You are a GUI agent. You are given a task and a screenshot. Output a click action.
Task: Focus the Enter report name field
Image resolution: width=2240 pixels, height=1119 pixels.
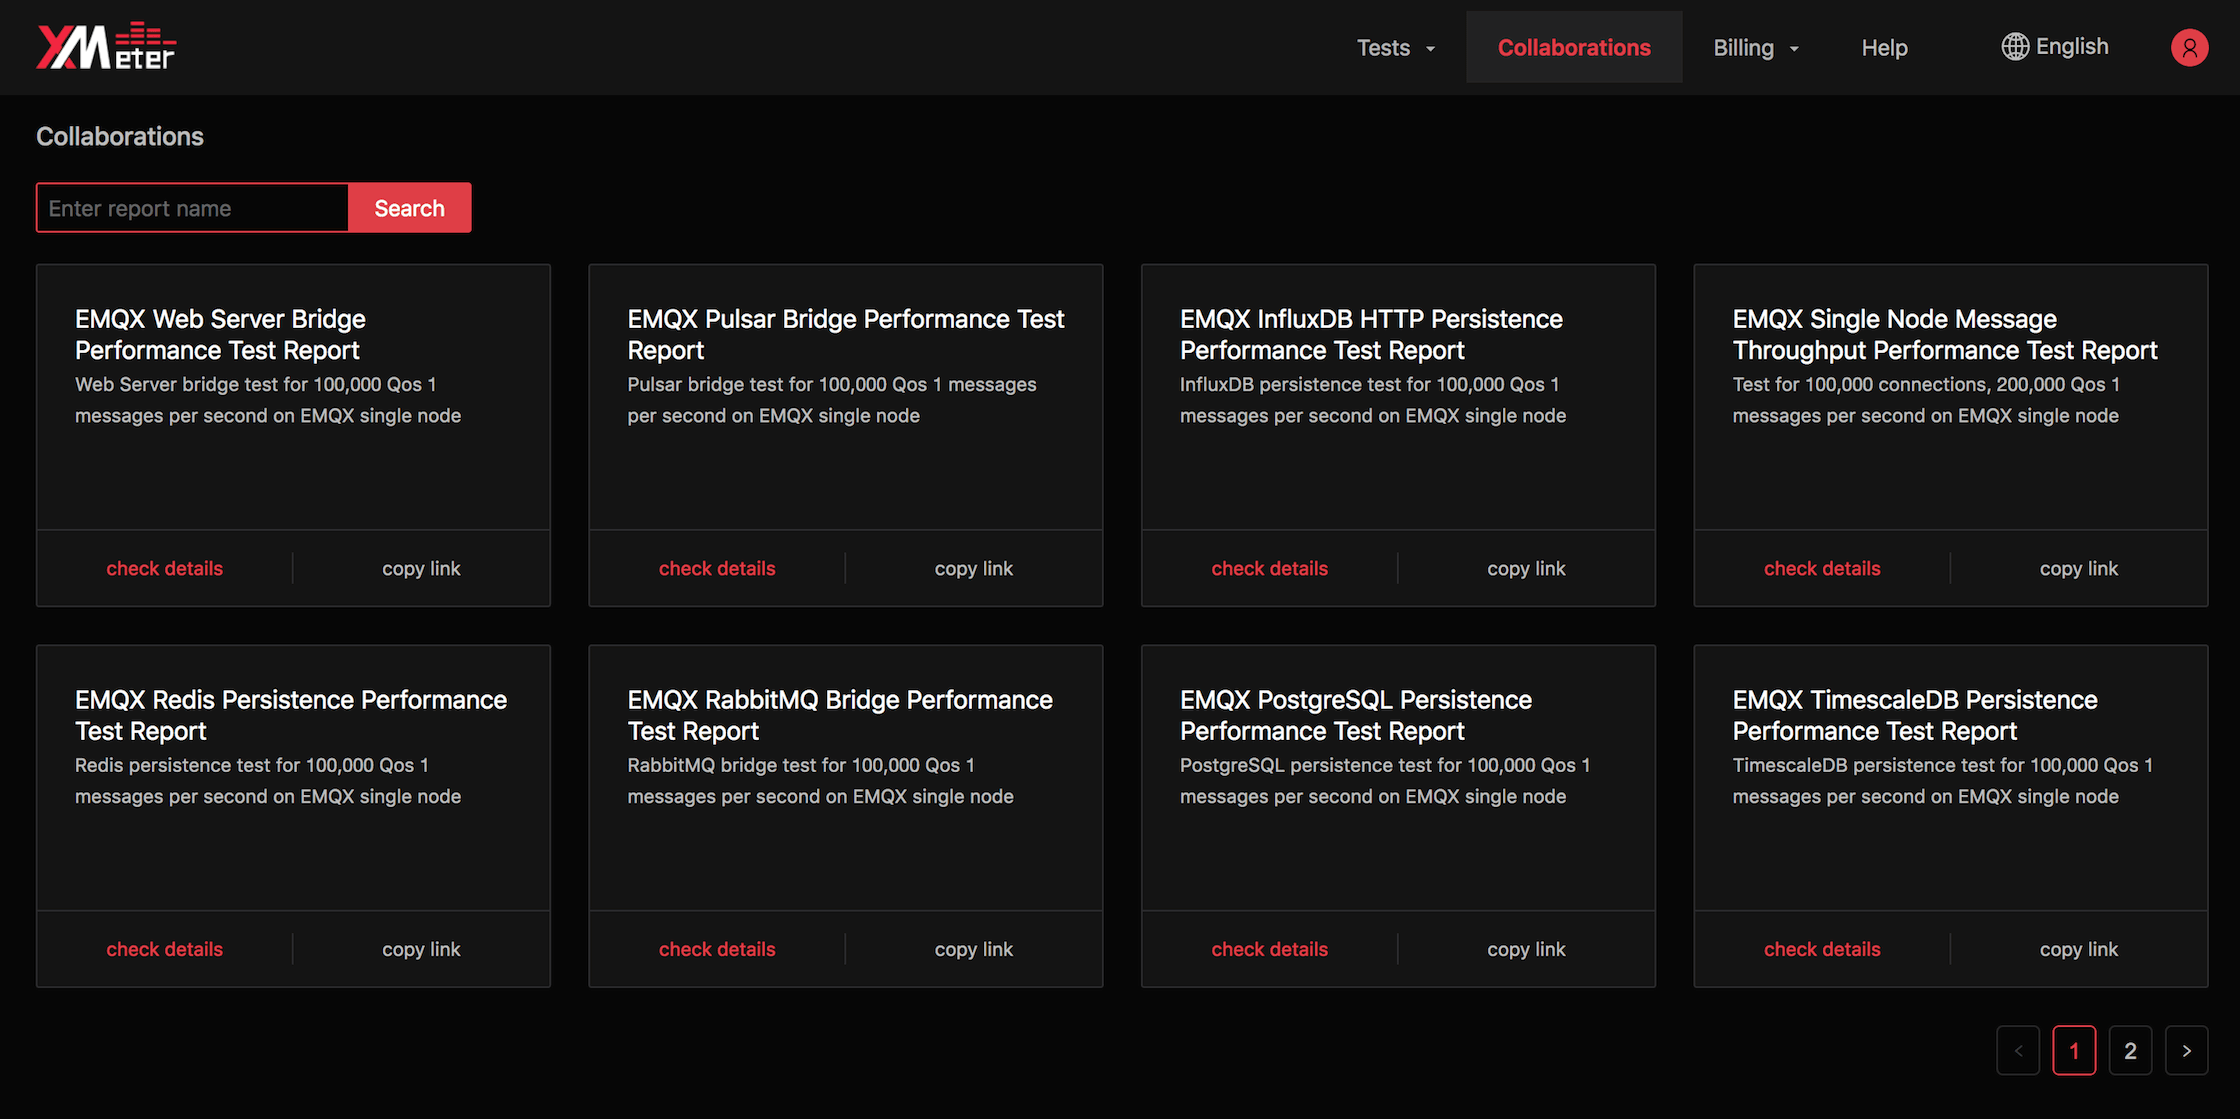pos(192,208)
